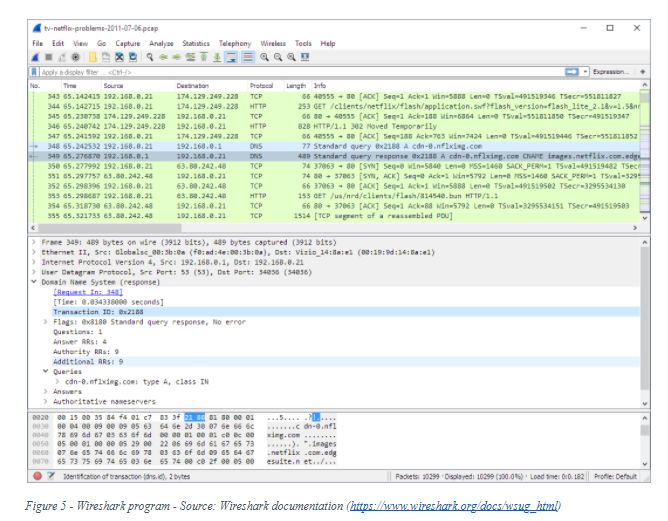Open display filter bookmark icon
Viewport: 668px width, 521px height.
pos(34,72)
